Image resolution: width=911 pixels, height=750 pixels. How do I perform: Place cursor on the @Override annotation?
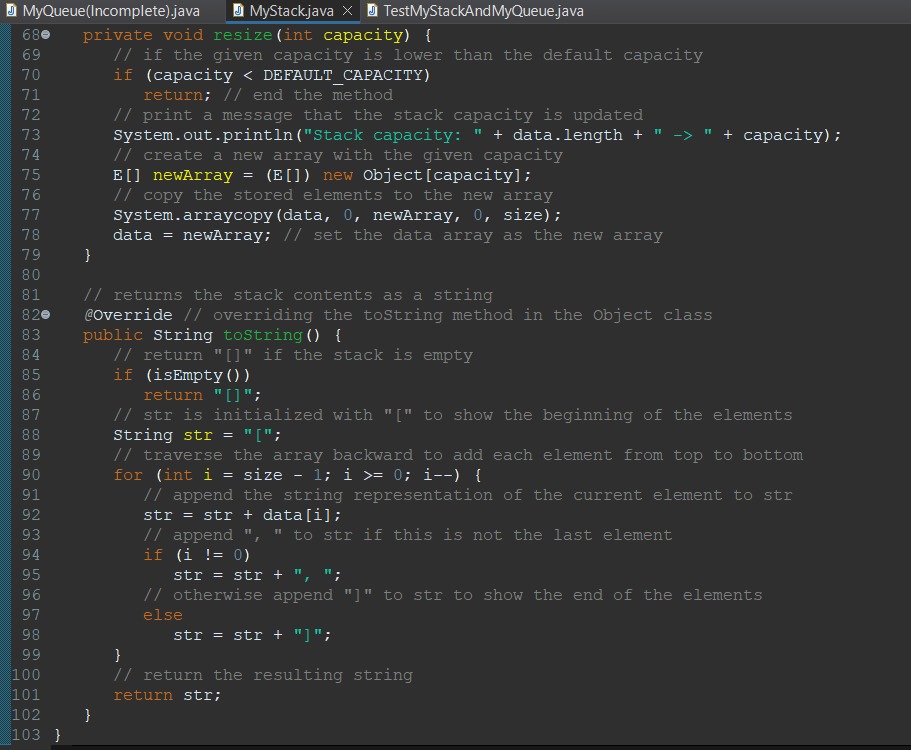click(x=131, y=315)
